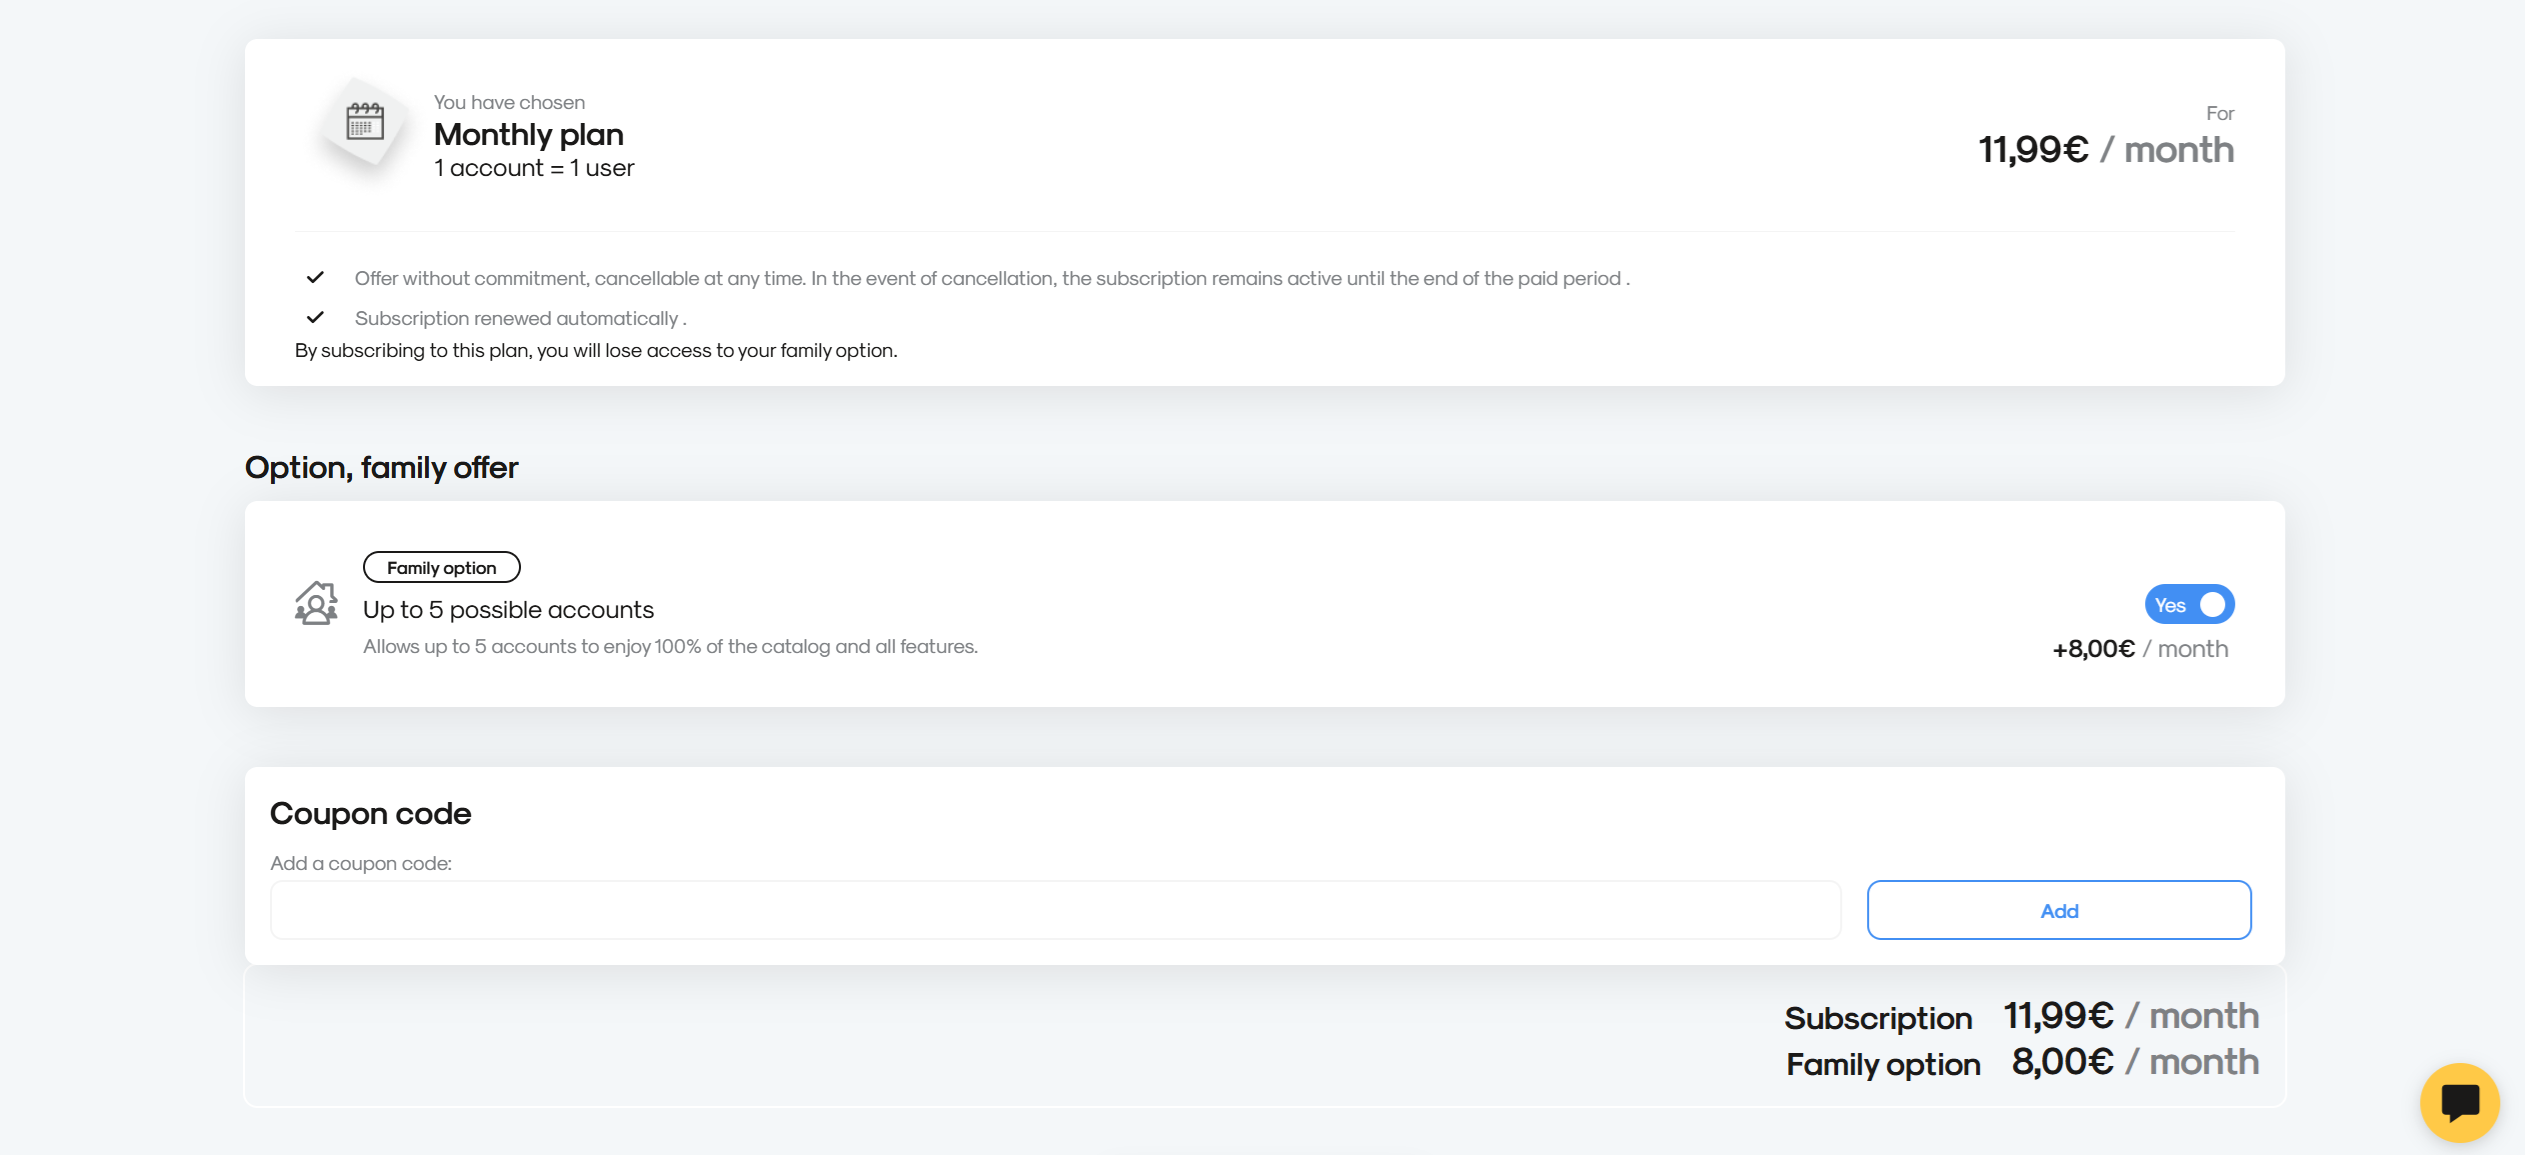Click the Family option pill label

point(441,567)
